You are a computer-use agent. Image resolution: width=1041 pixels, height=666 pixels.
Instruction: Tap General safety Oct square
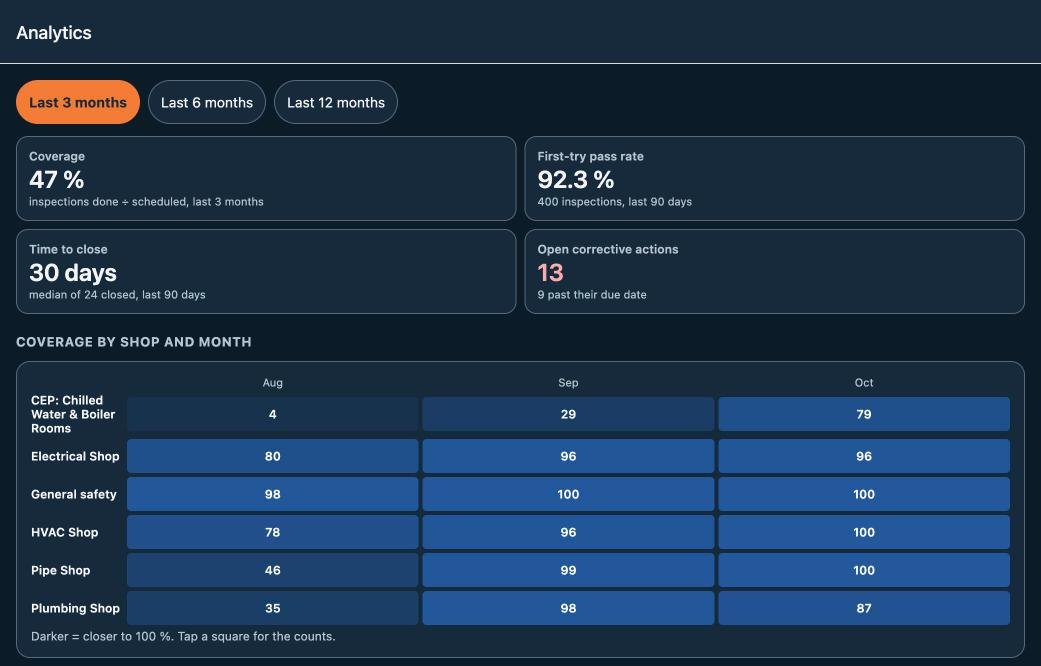tap(864, 494)
